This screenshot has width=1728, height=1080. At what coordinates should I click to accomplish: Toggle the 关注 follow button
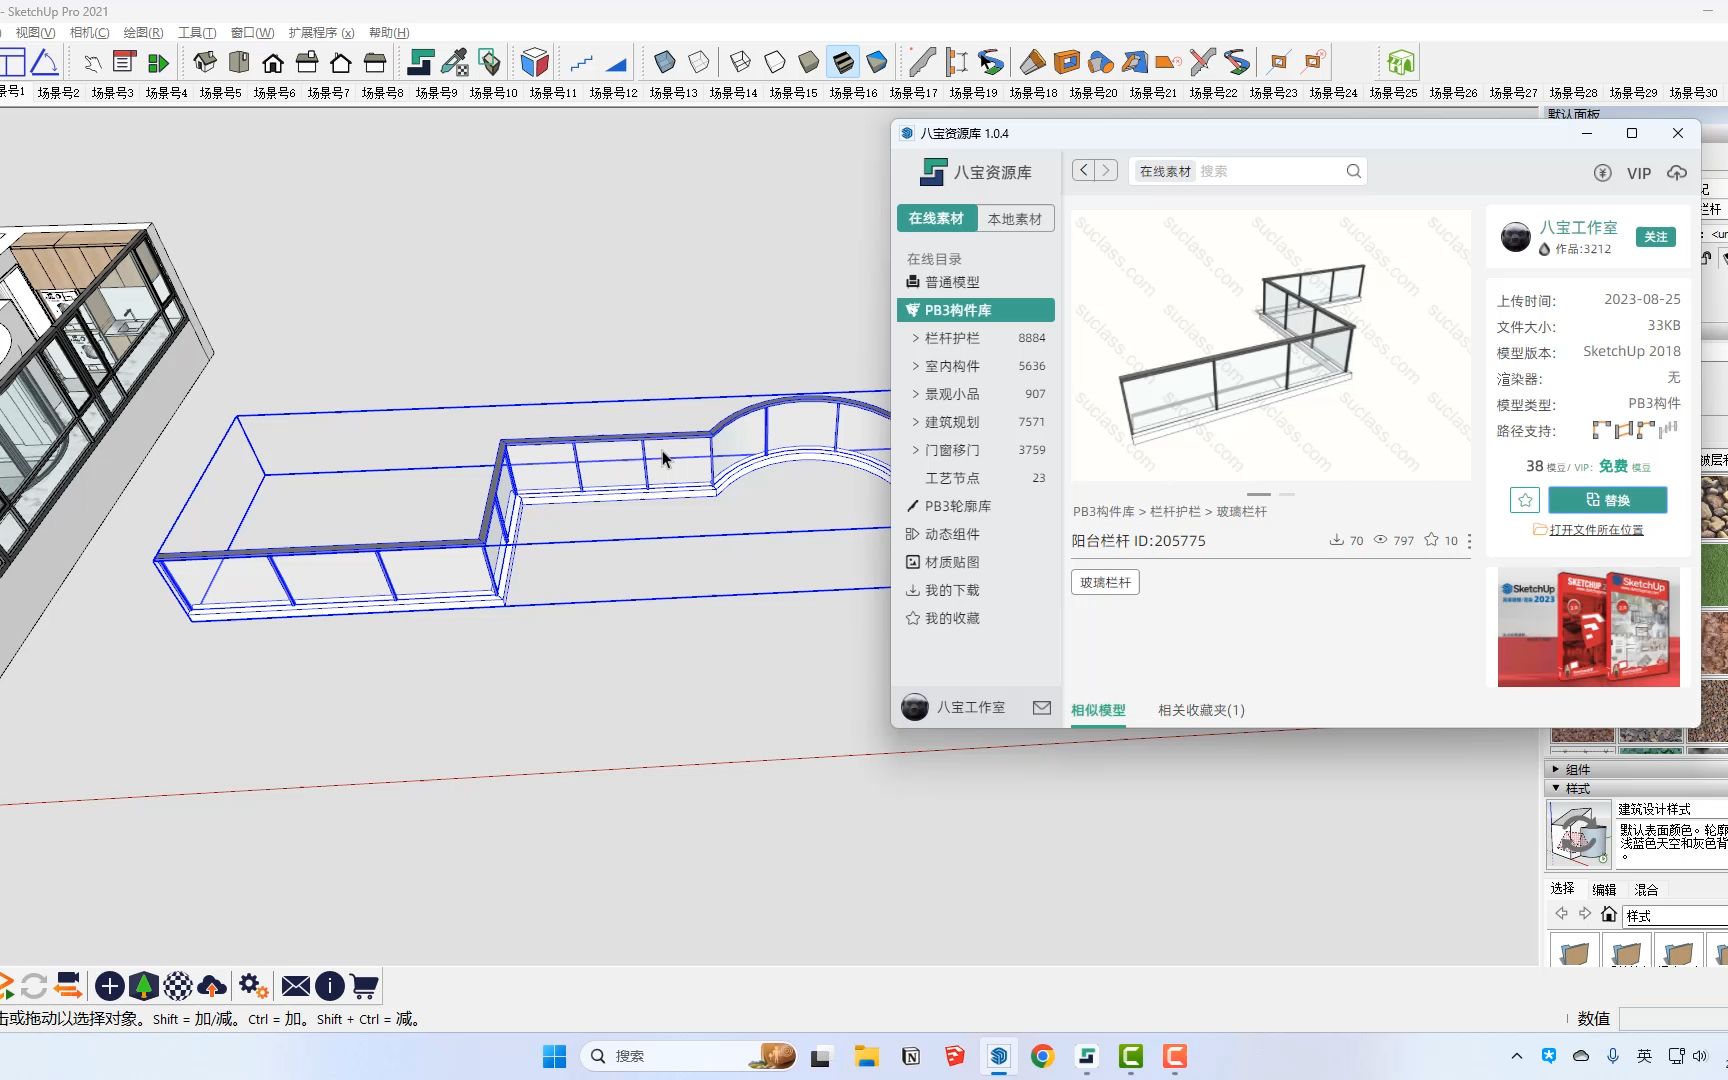coord(1656,237)
